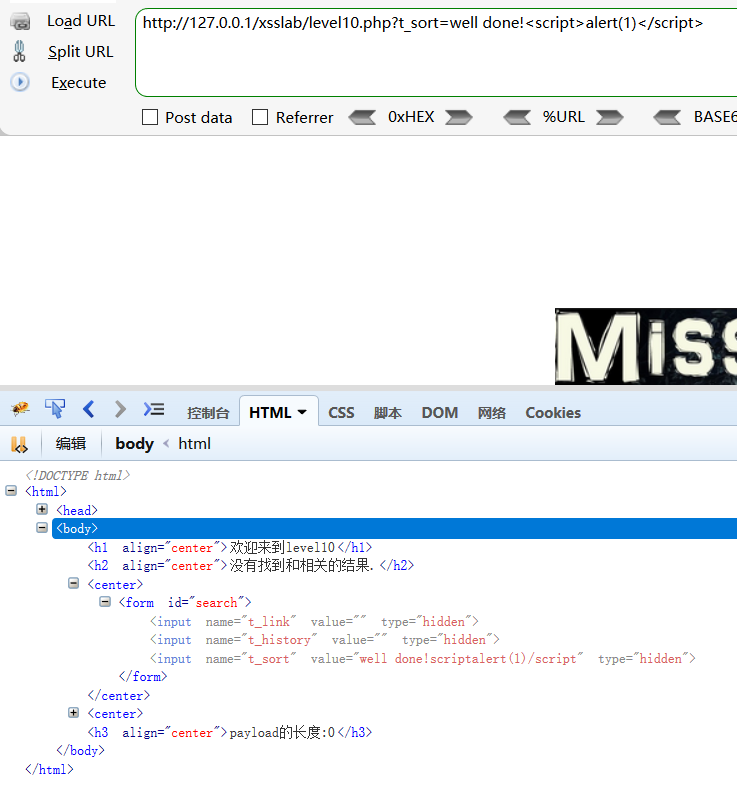Select html in the breadcrumb path
Viewport: 737px width, 801px height.
(x=194, y=443)
